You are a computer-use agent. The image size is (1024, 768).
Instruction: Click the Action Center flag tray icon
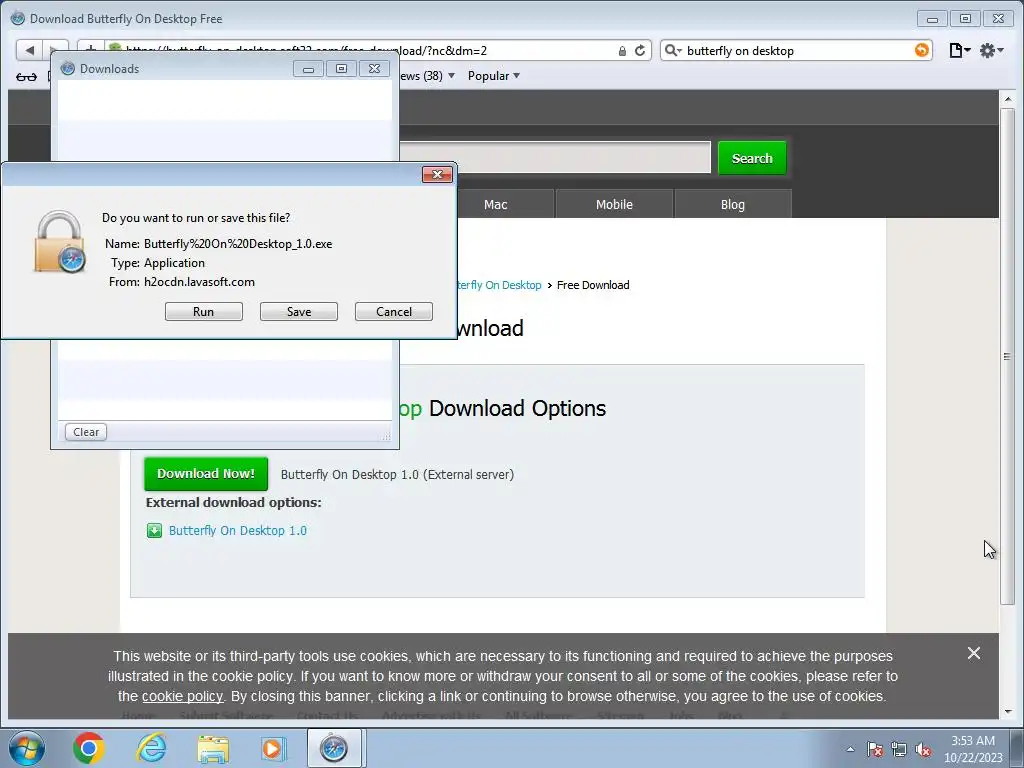click(875, 749)
